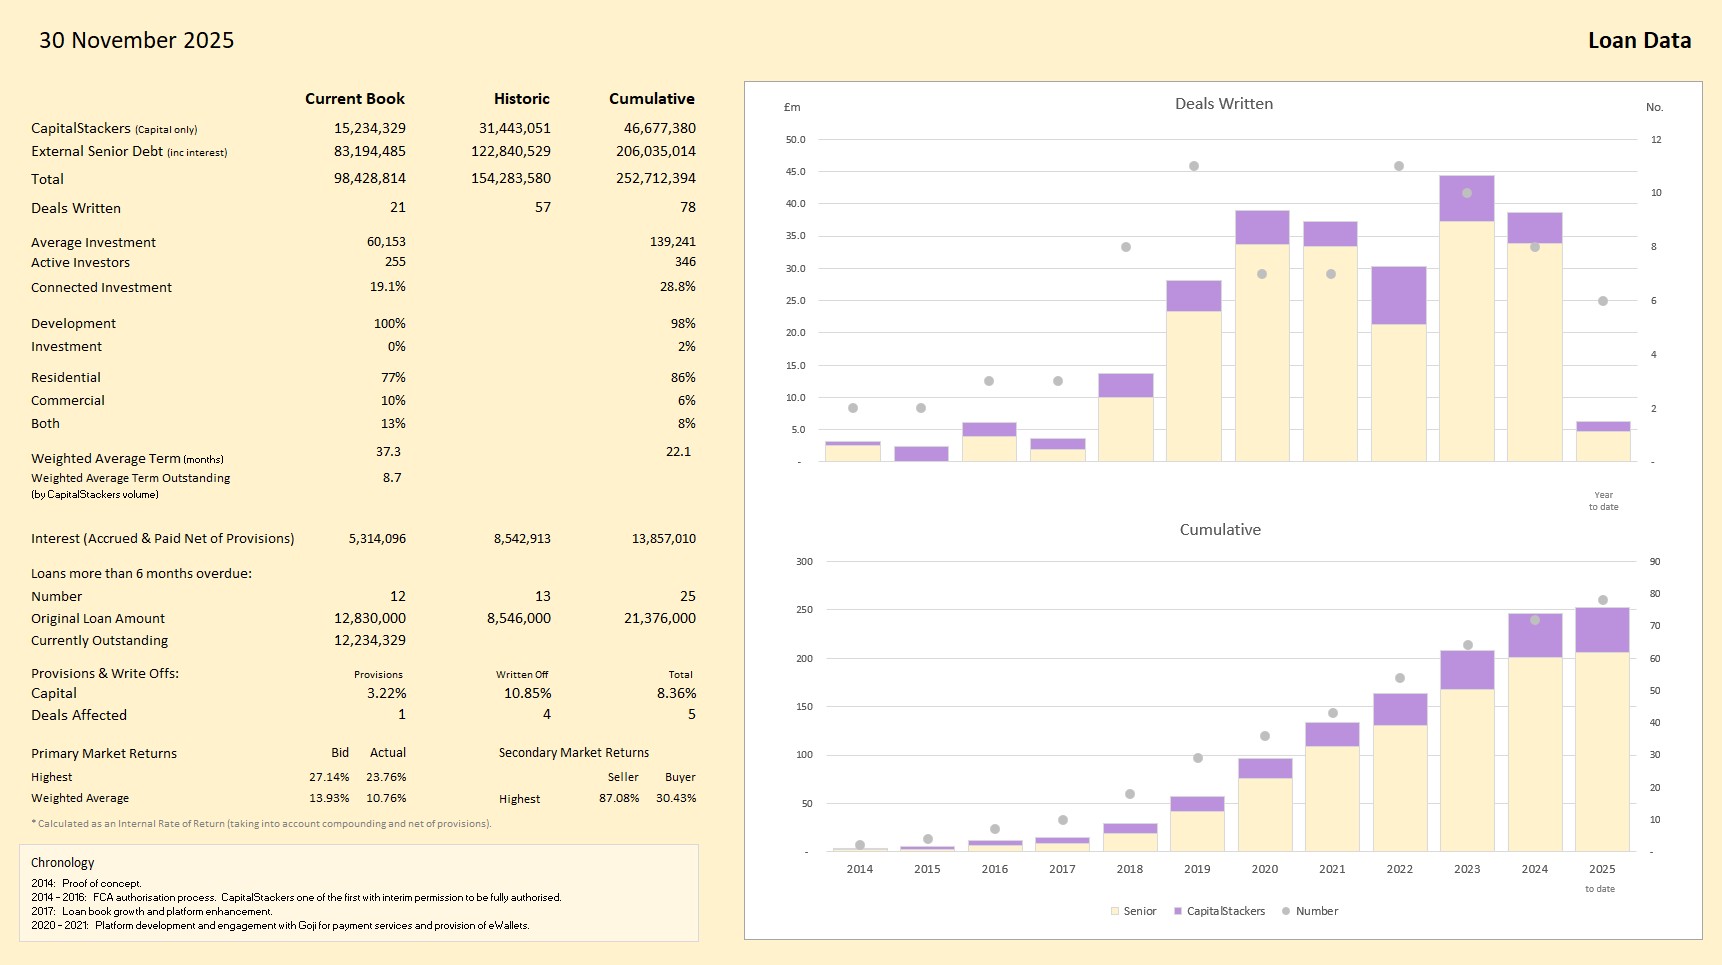
Task: Select the Cumulative chart title
Action: (1220, 530)
